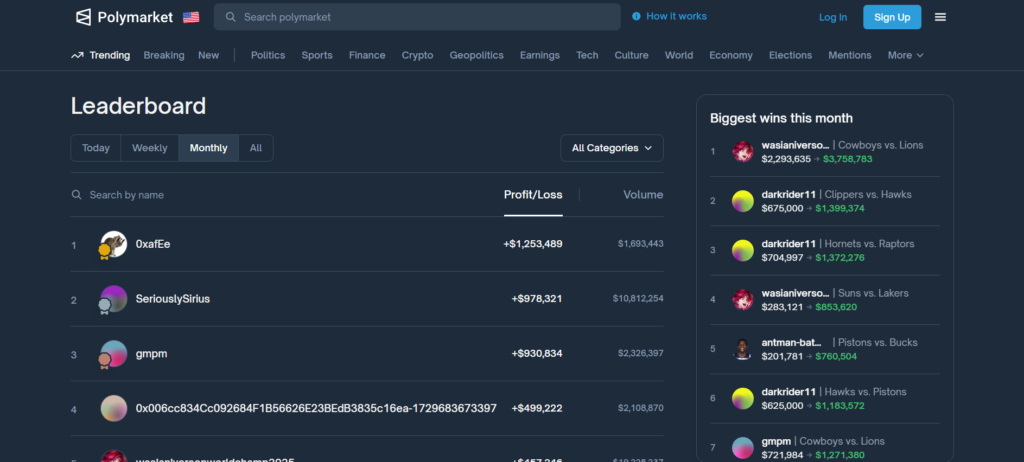The height and width of the screenshot is (462, 1024).
Task: Go to Culture markets
Action: pos(632,56)
